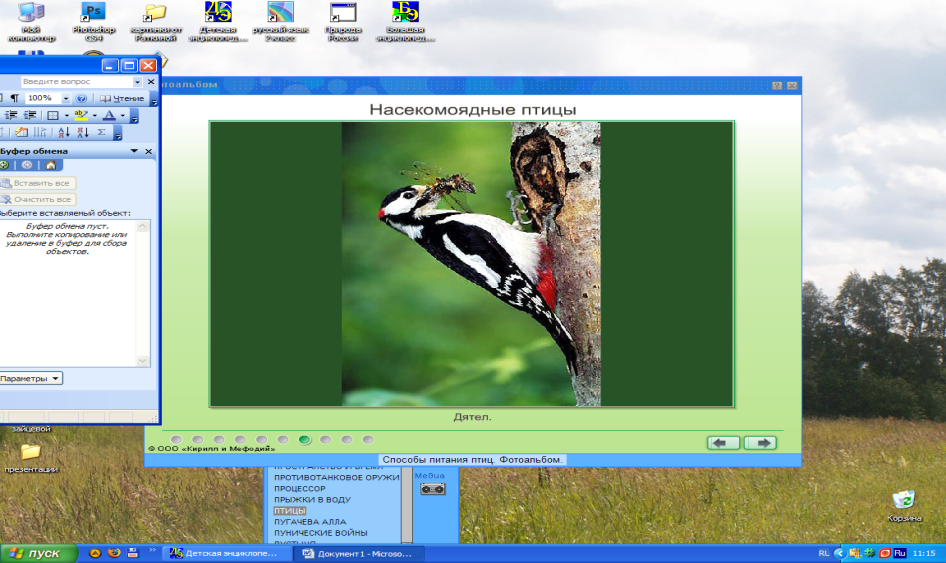Screen dimensions: 946x563
Task: Click the increase indent icon in Word
Action: tap(30, 115)
